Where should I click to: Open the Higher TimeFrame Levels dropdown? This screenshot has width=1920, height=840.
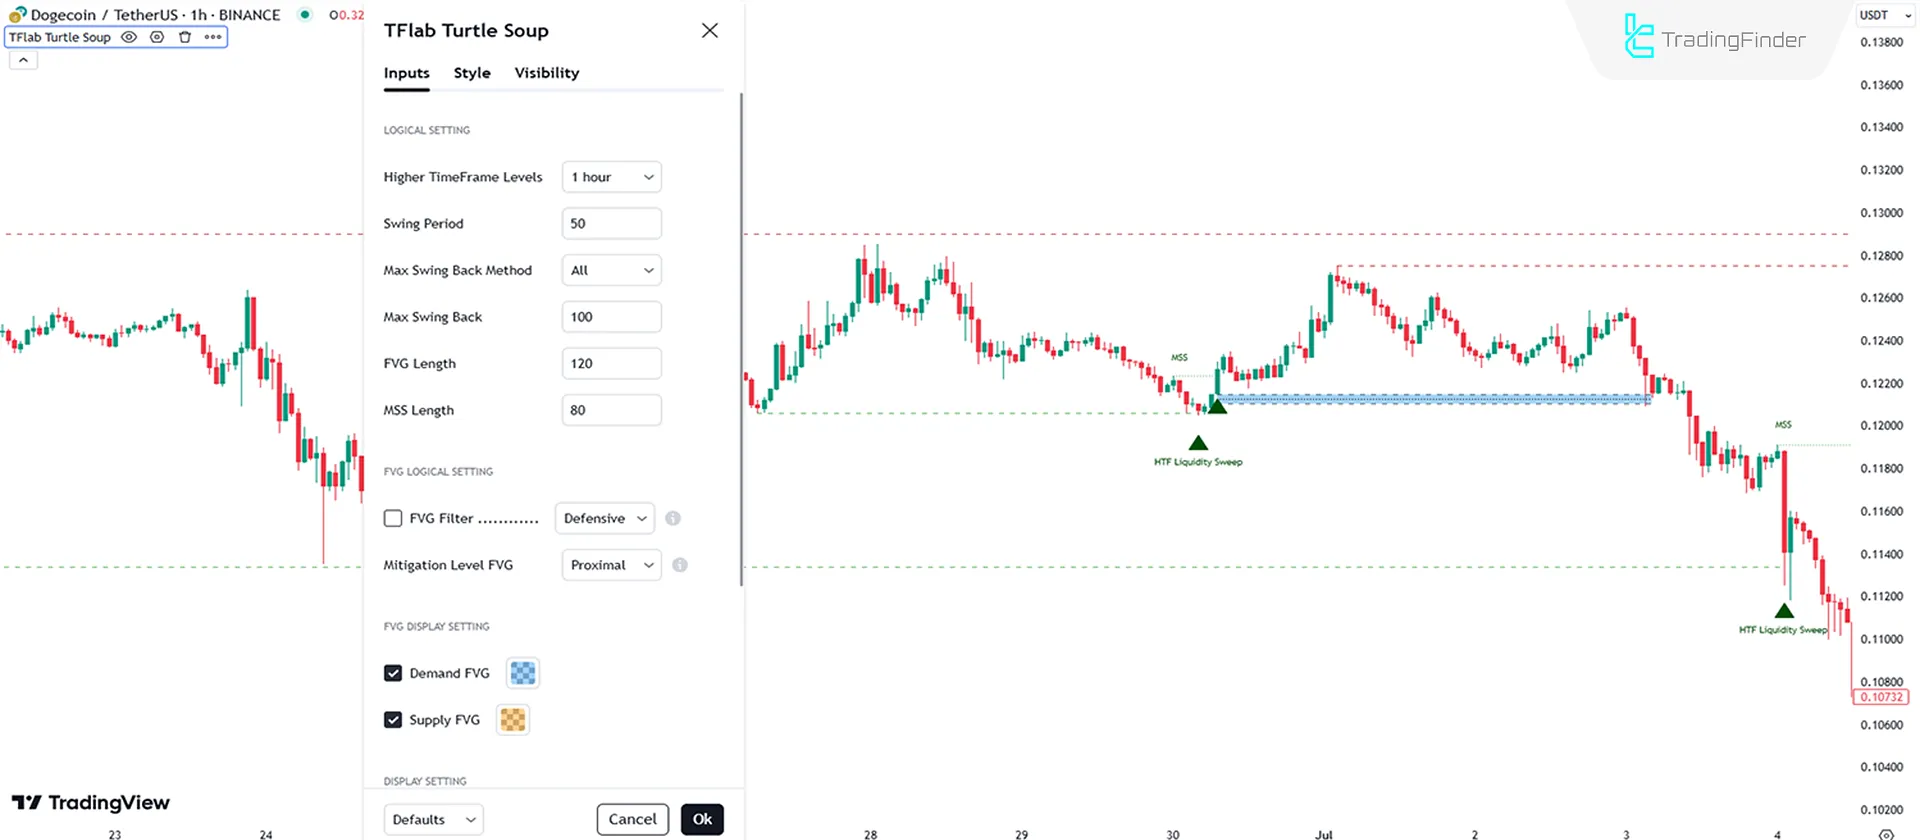[611, 177]
